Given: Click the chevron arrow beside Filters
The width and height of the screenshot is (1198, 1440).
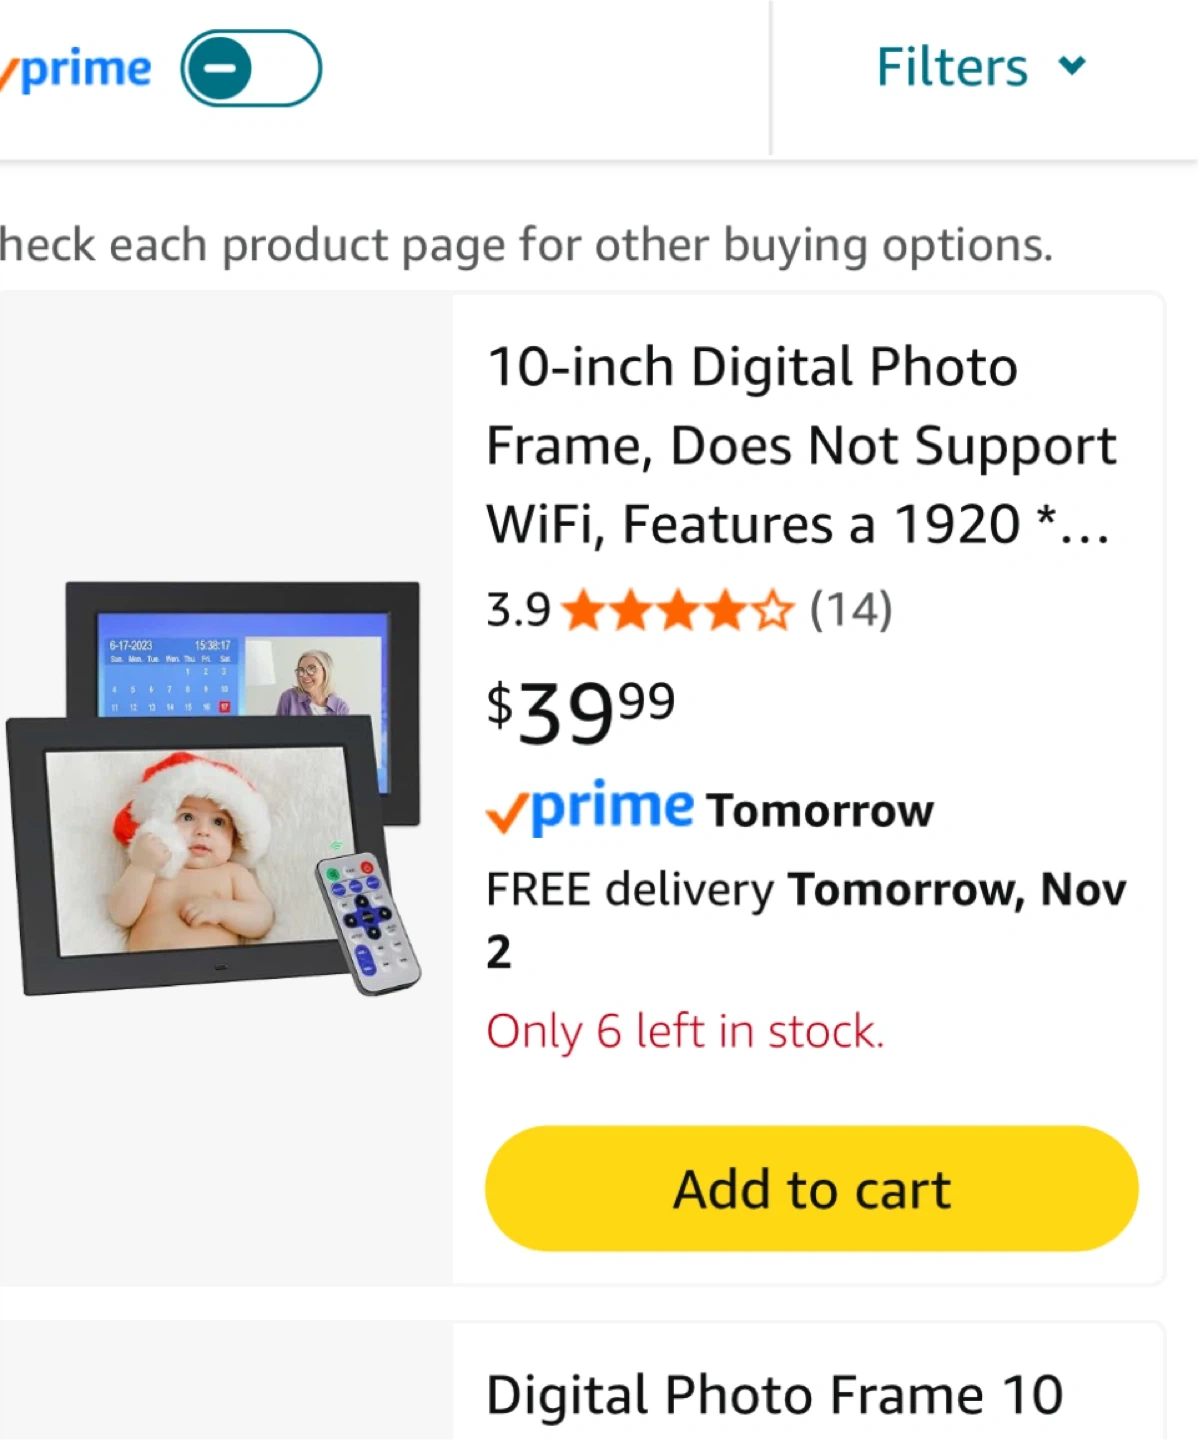Looking at the screenshot, I should (1072, 67).
